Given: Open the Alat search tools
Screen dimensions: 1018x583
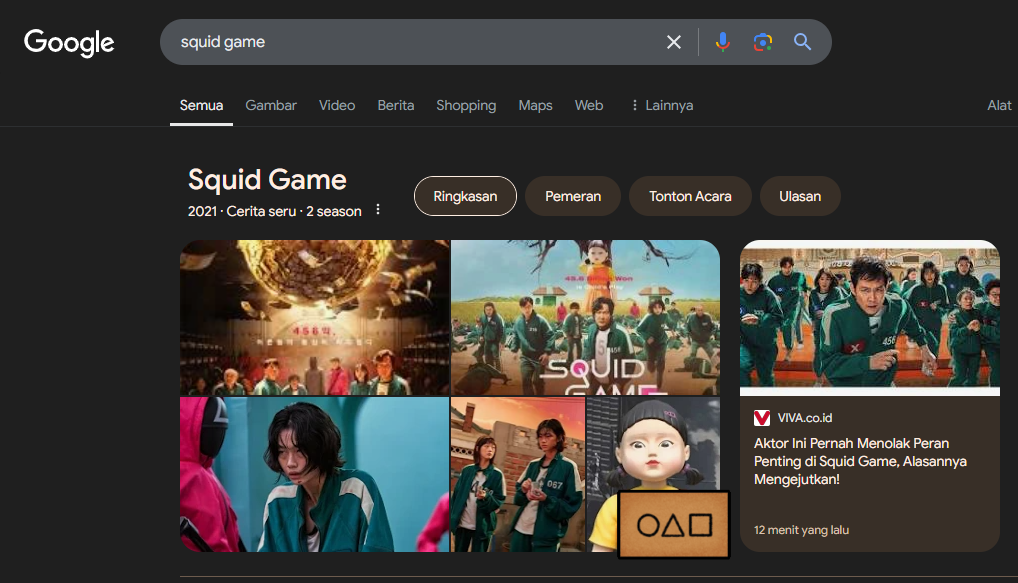Looking at the screenshot, I should (x=999, y=105).
